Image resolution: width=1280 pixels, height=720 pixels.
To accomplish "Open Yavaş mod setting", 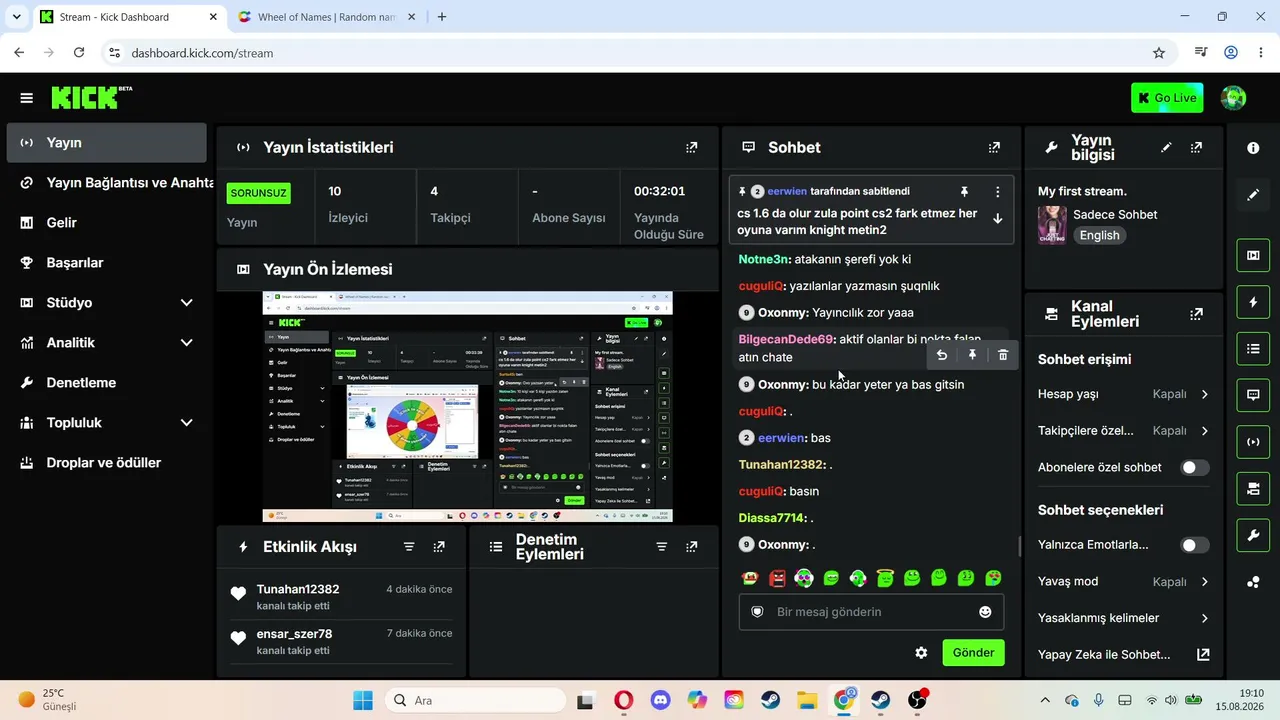I will (x=1123, y=582).
